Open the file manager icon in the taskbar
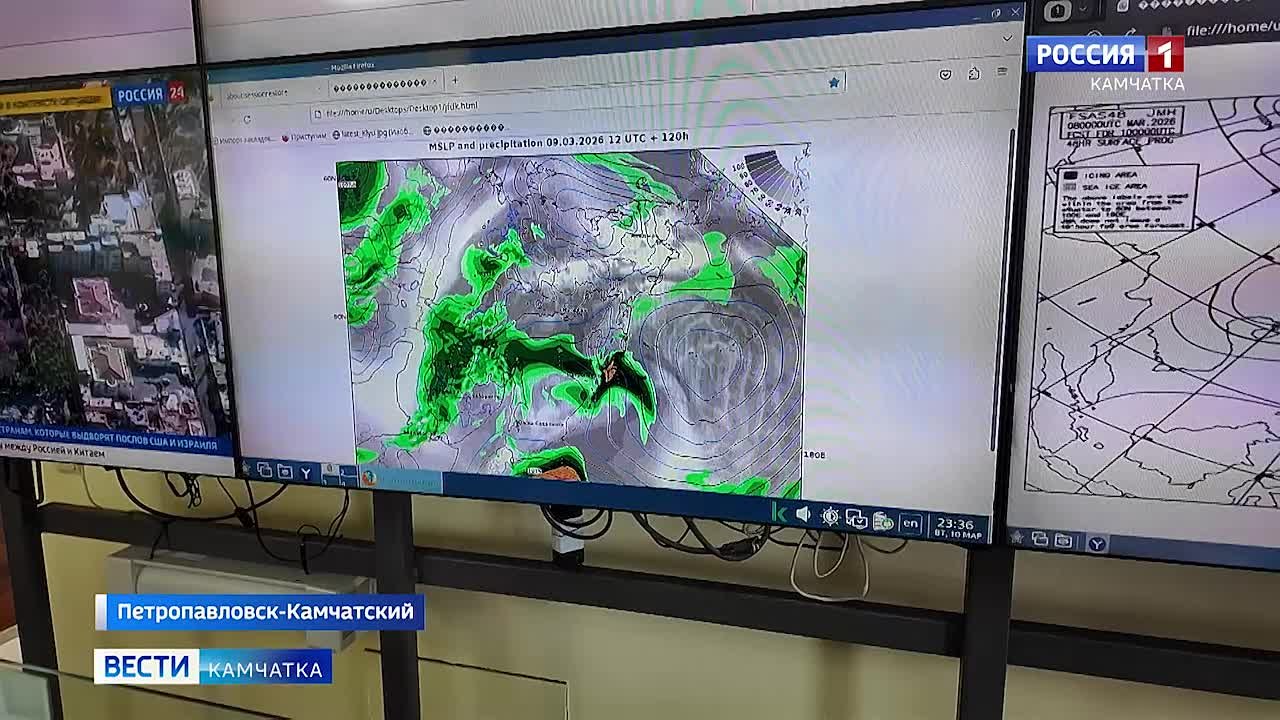This screenshot has height=720, width=1280. [x=285, y=471]
